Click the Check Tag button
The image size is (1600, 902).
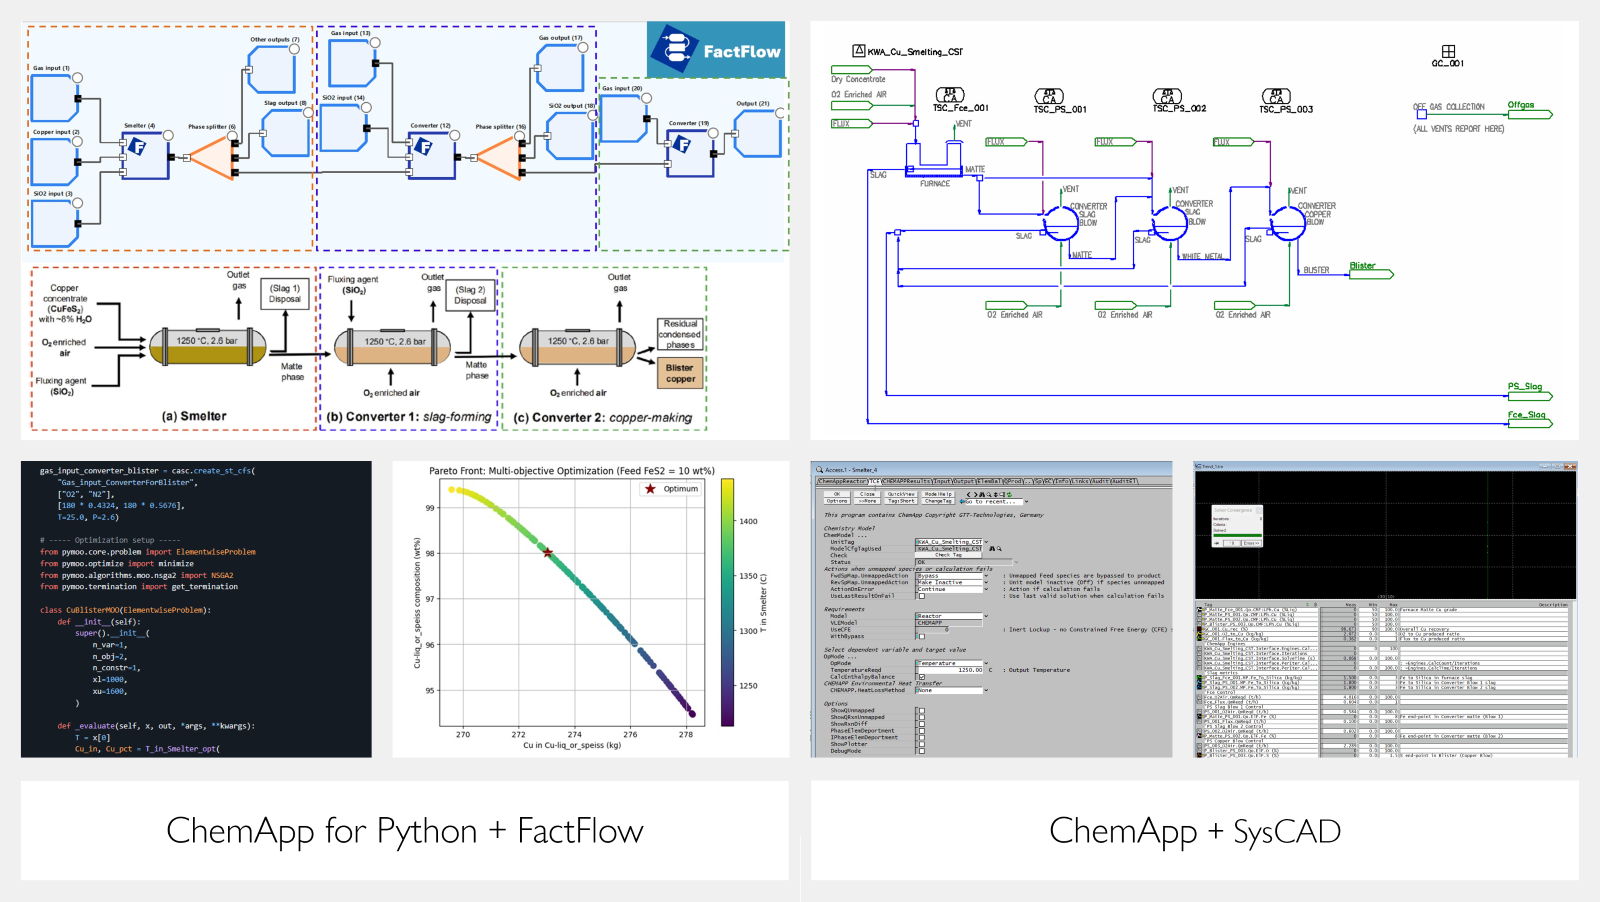(949, 555)
